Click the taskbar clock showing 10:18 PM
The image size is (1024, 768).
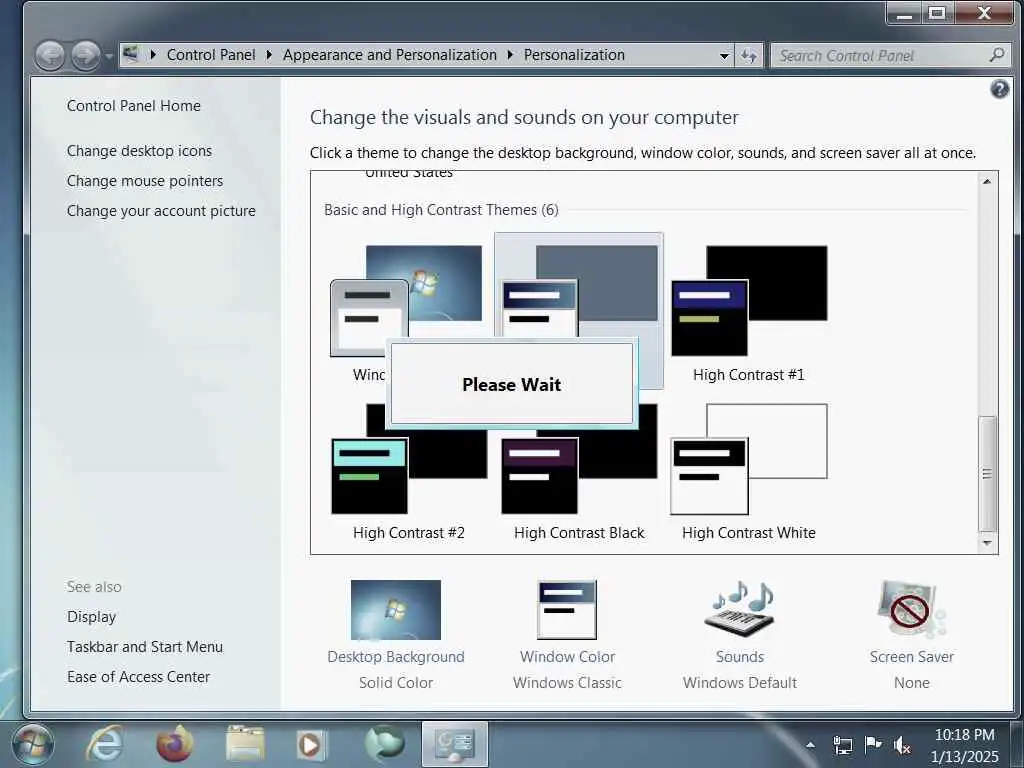point(965,745)
